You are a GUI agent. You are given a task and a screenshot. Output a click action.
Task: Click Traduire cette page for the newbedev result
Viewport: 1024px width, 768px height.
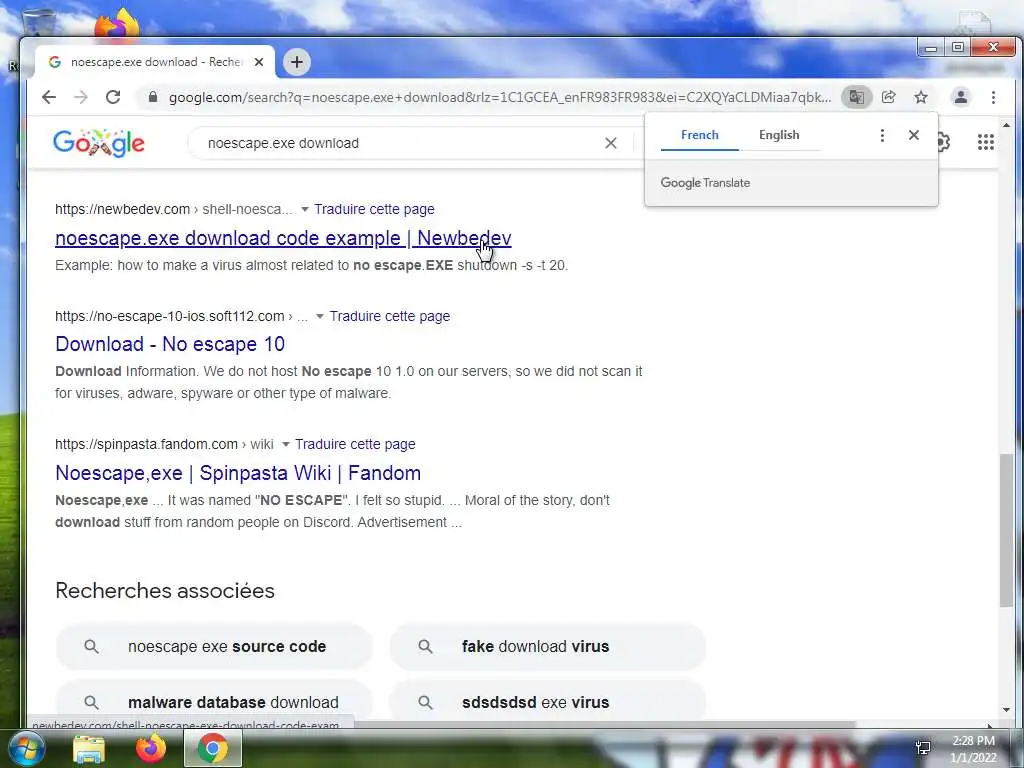click(374, 209)
